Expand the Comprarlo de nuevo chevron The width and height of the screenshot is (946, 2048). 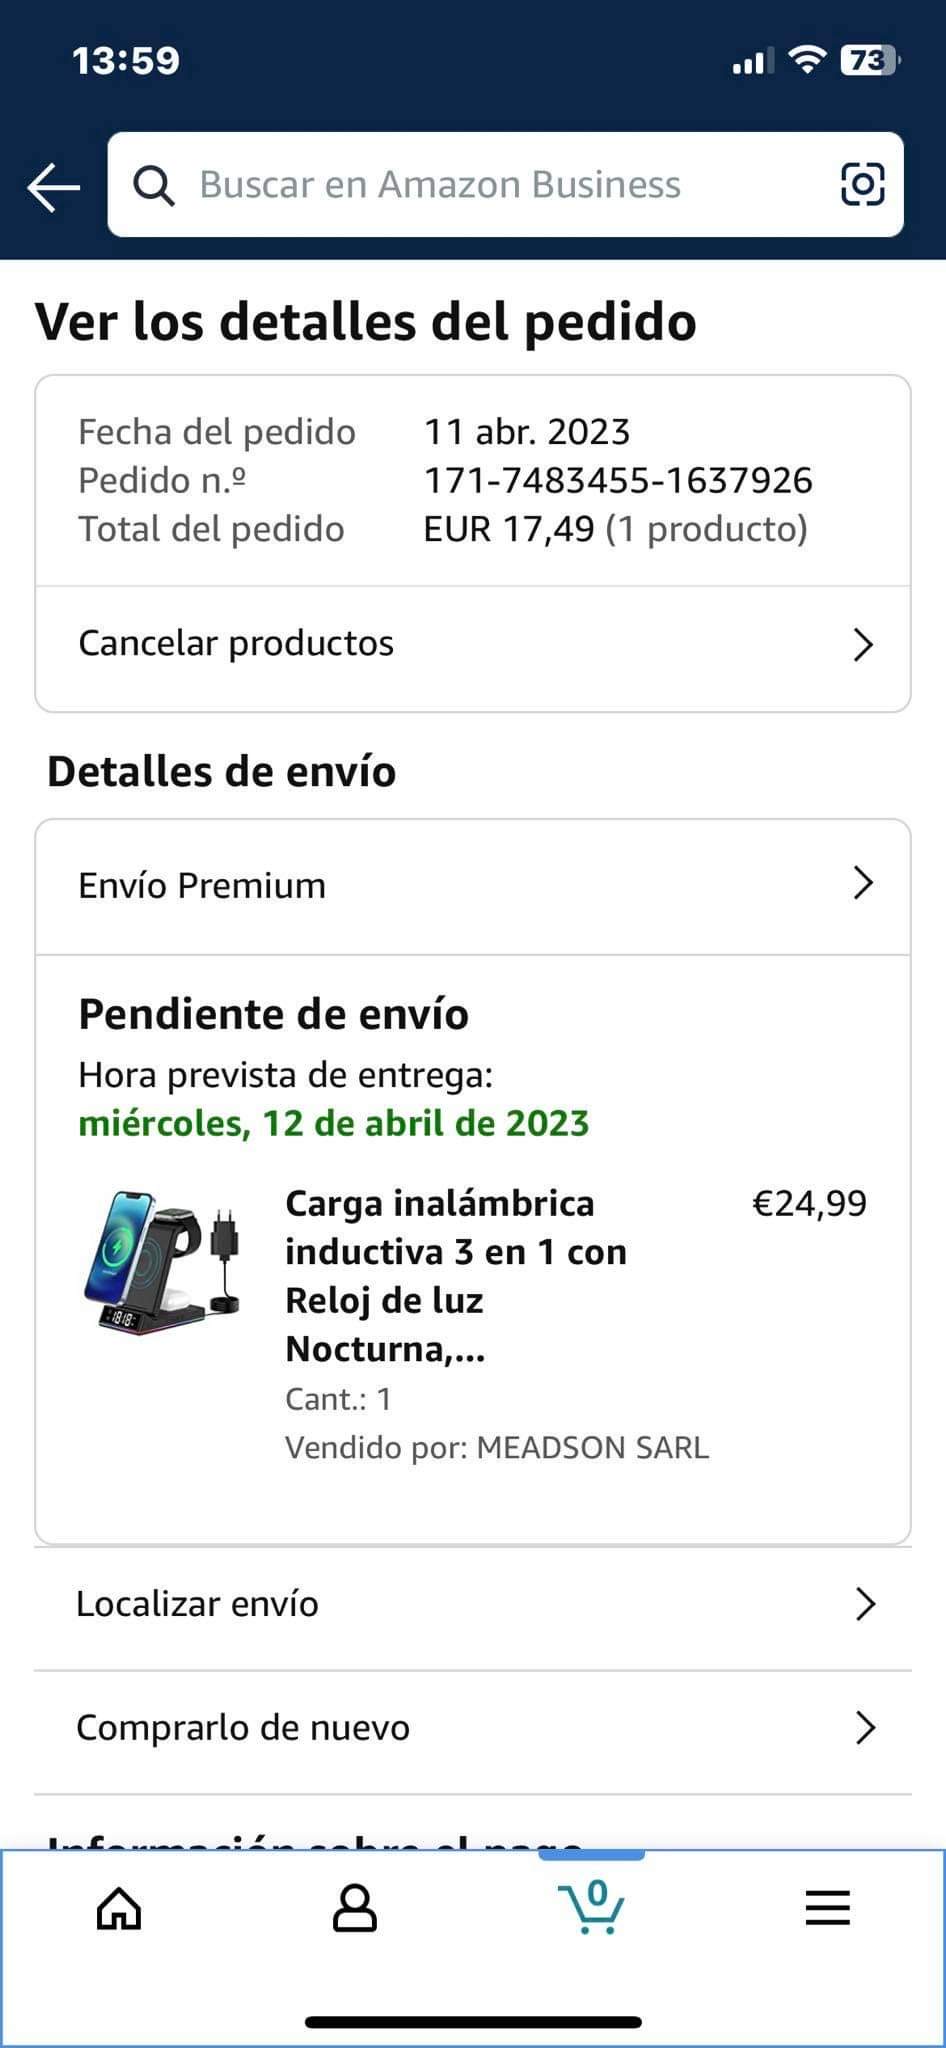[x=865, y=1728]
